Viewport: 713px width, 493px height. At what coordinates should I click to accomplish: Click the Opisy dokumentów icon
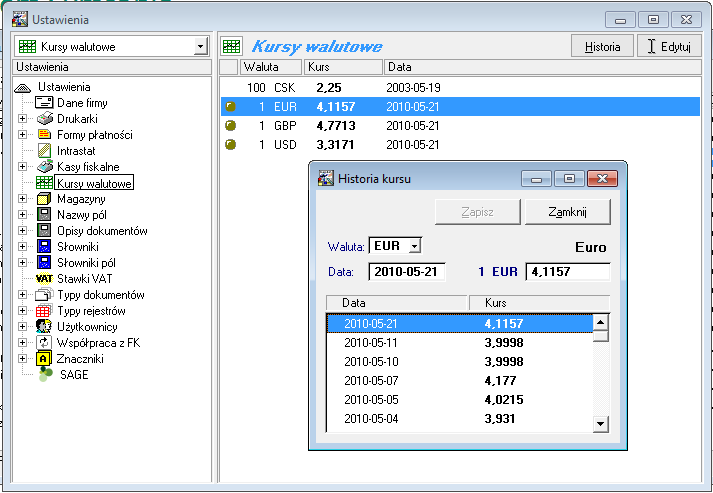coord(44,231)
